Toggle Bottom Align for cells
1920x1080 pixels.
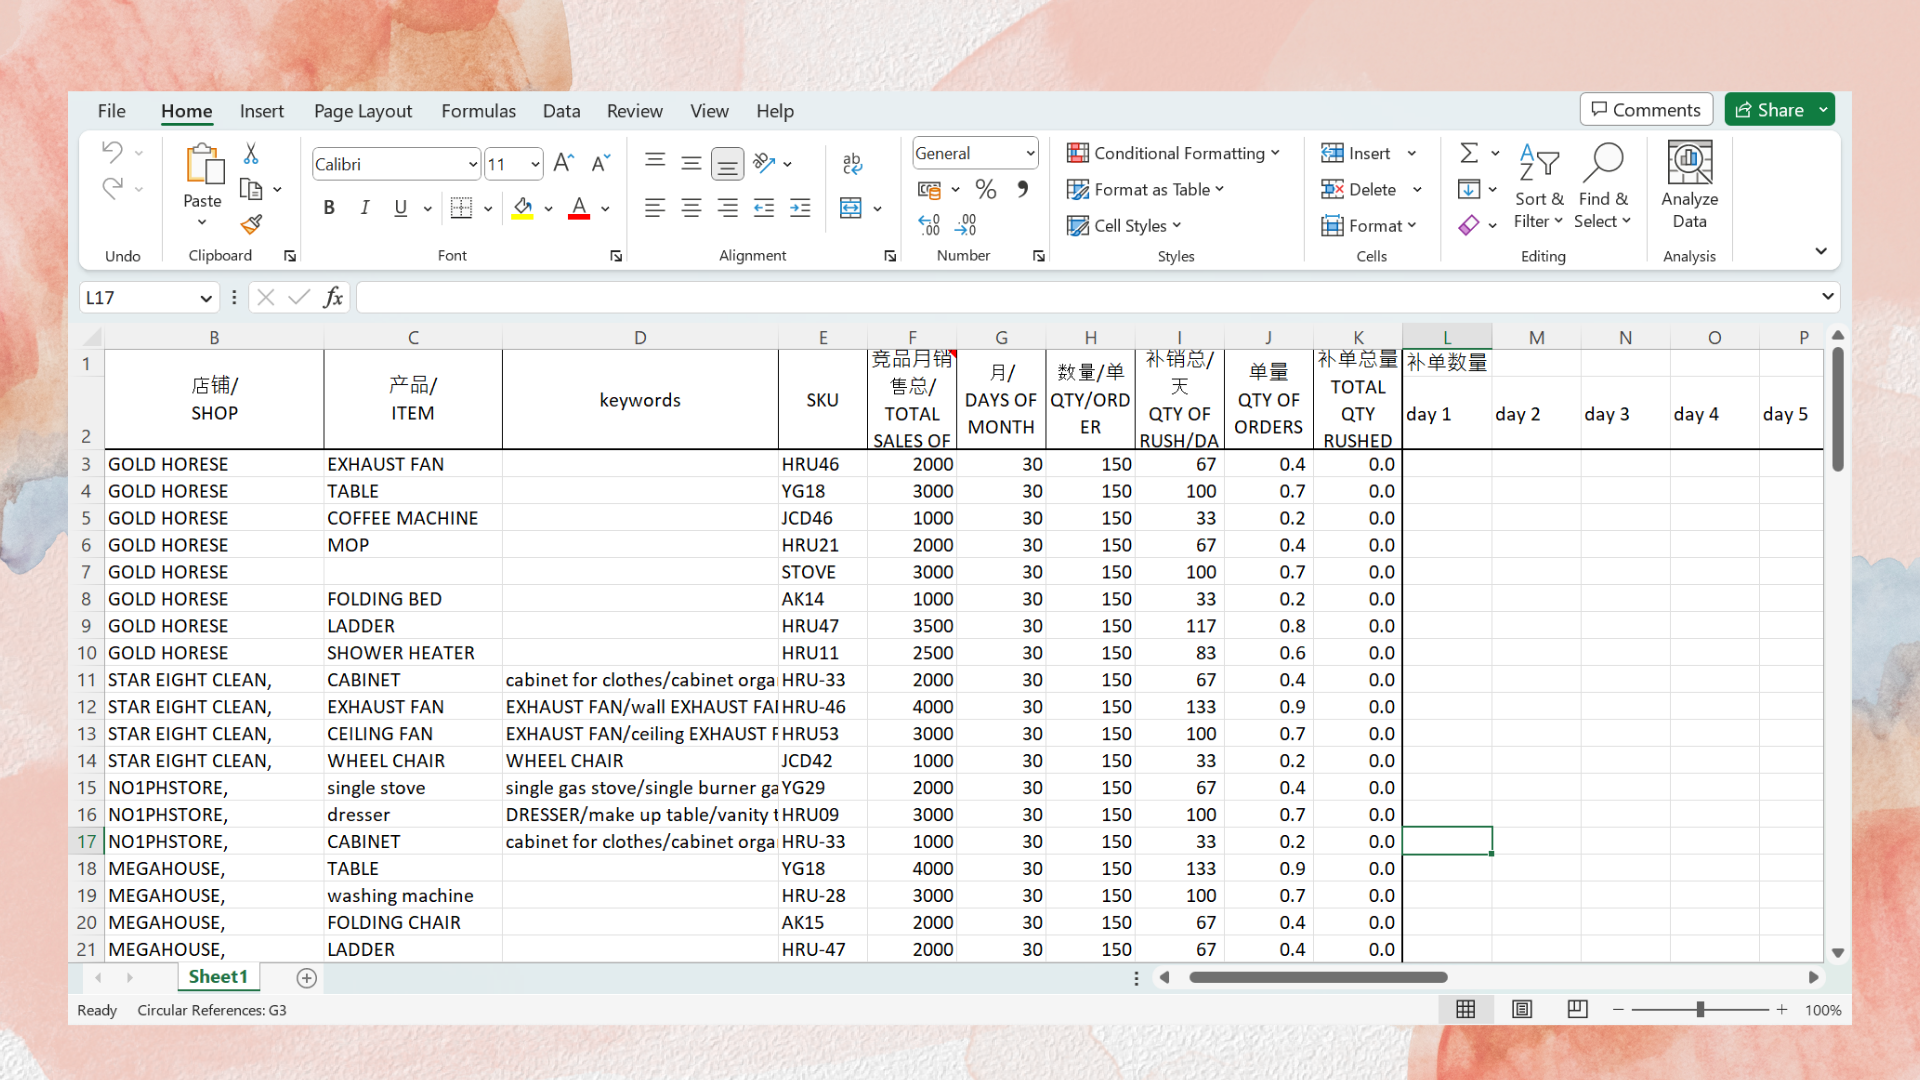(727, 164)
